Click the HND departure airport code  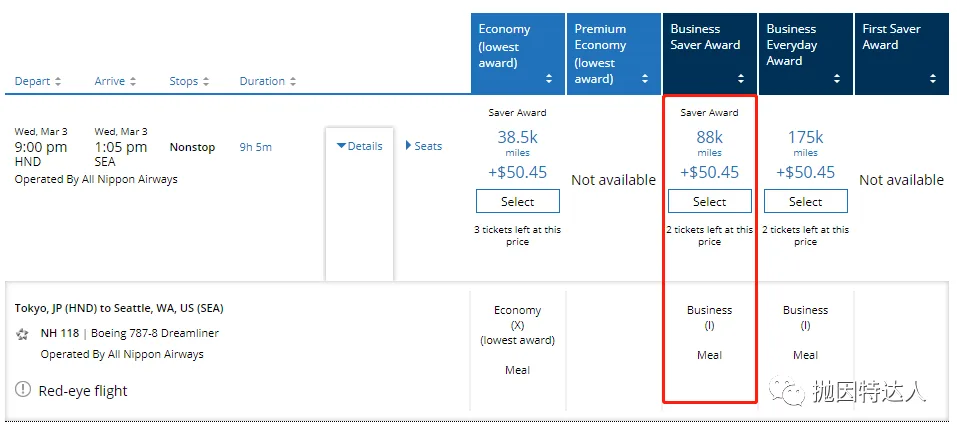click(x=27, y=162)
